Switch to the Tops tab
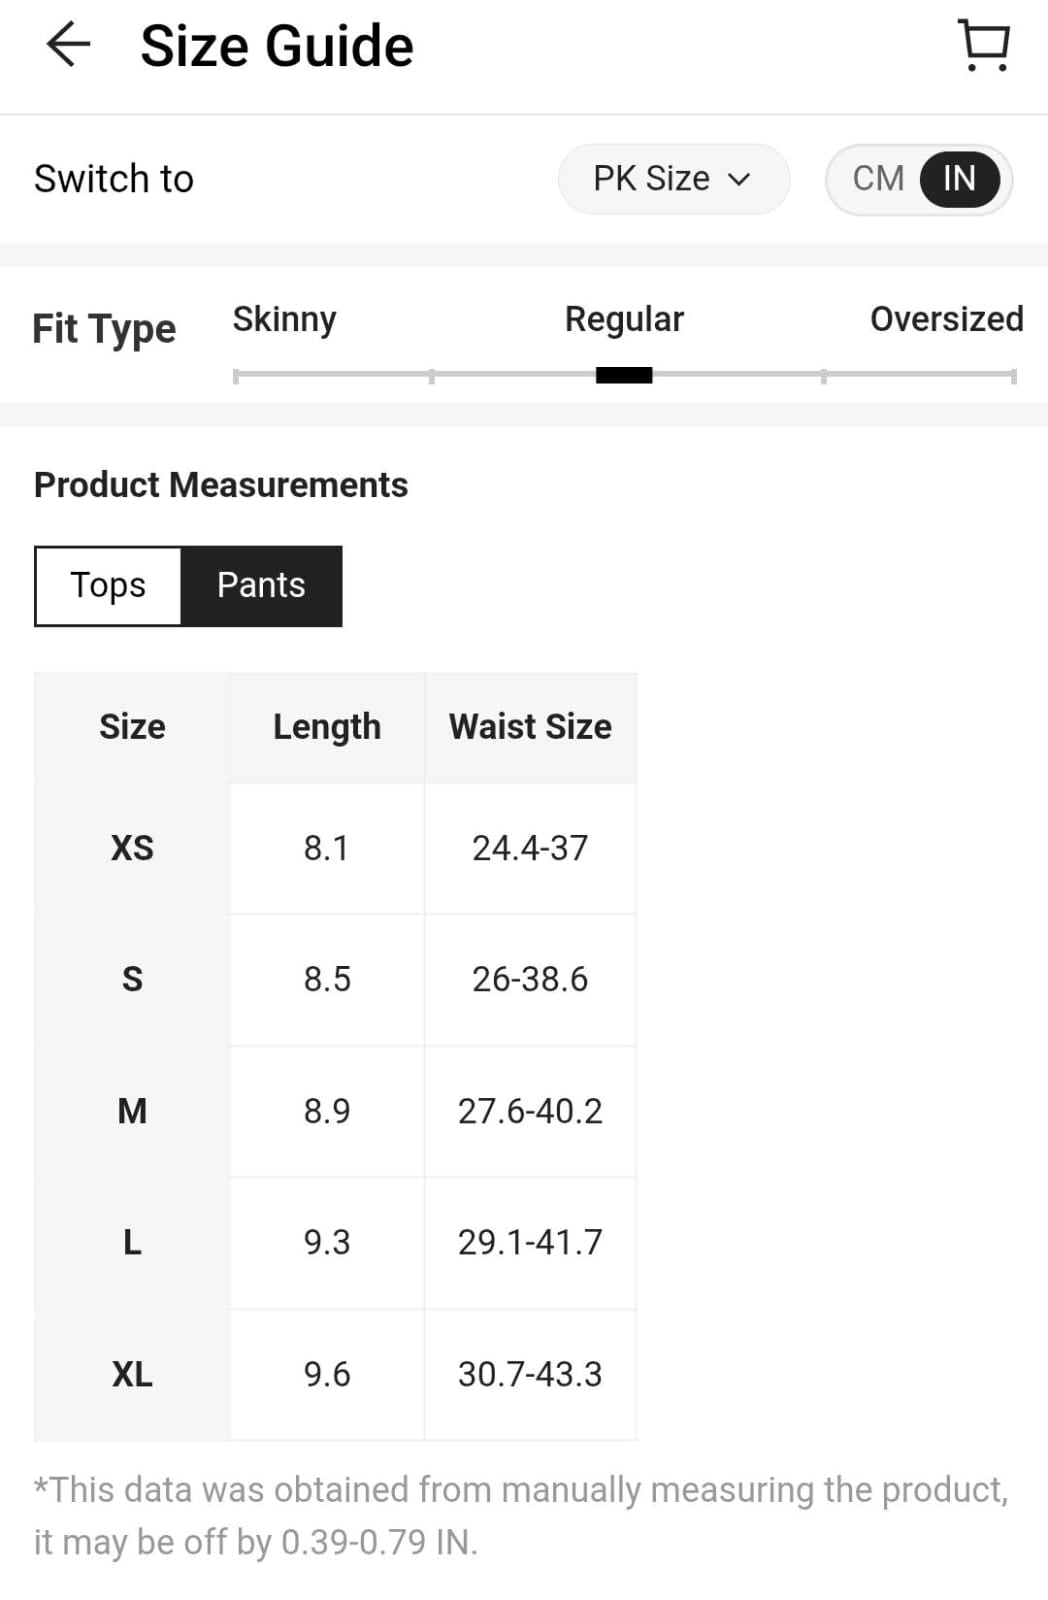The image size is (1048, 1600). click(x=108, y=586)
